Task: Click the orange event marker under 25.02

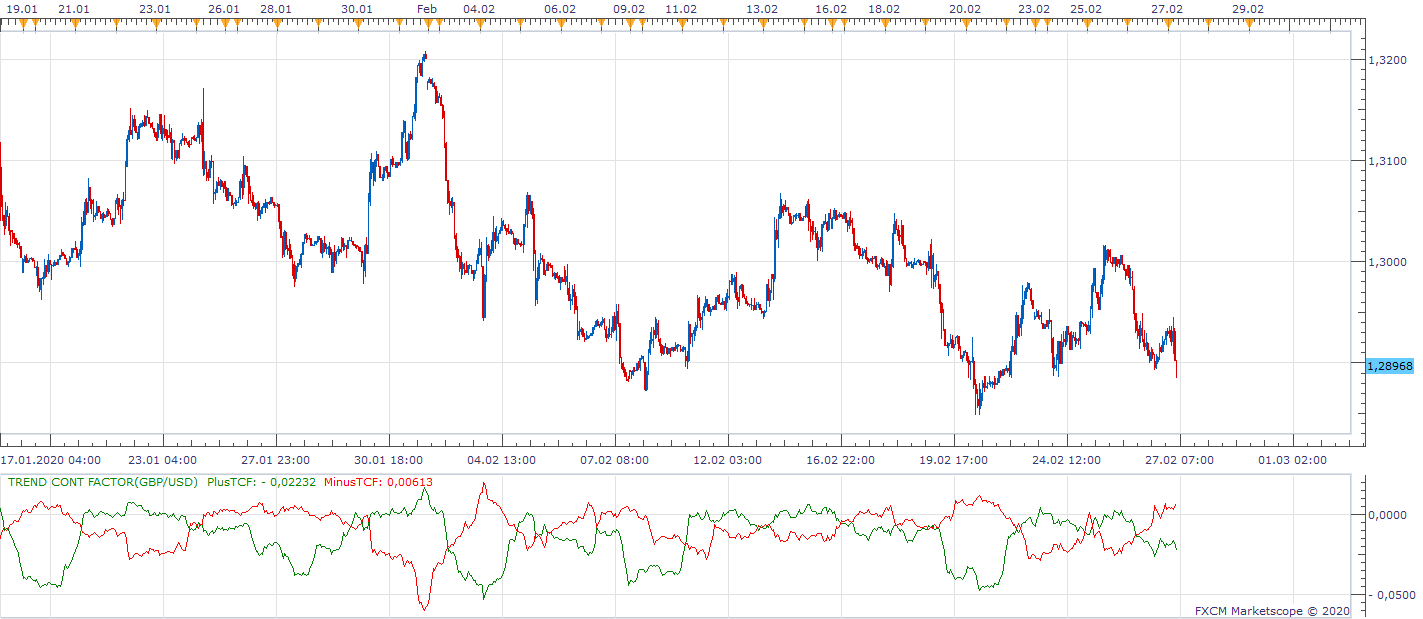Action: tap(1087, 25)
